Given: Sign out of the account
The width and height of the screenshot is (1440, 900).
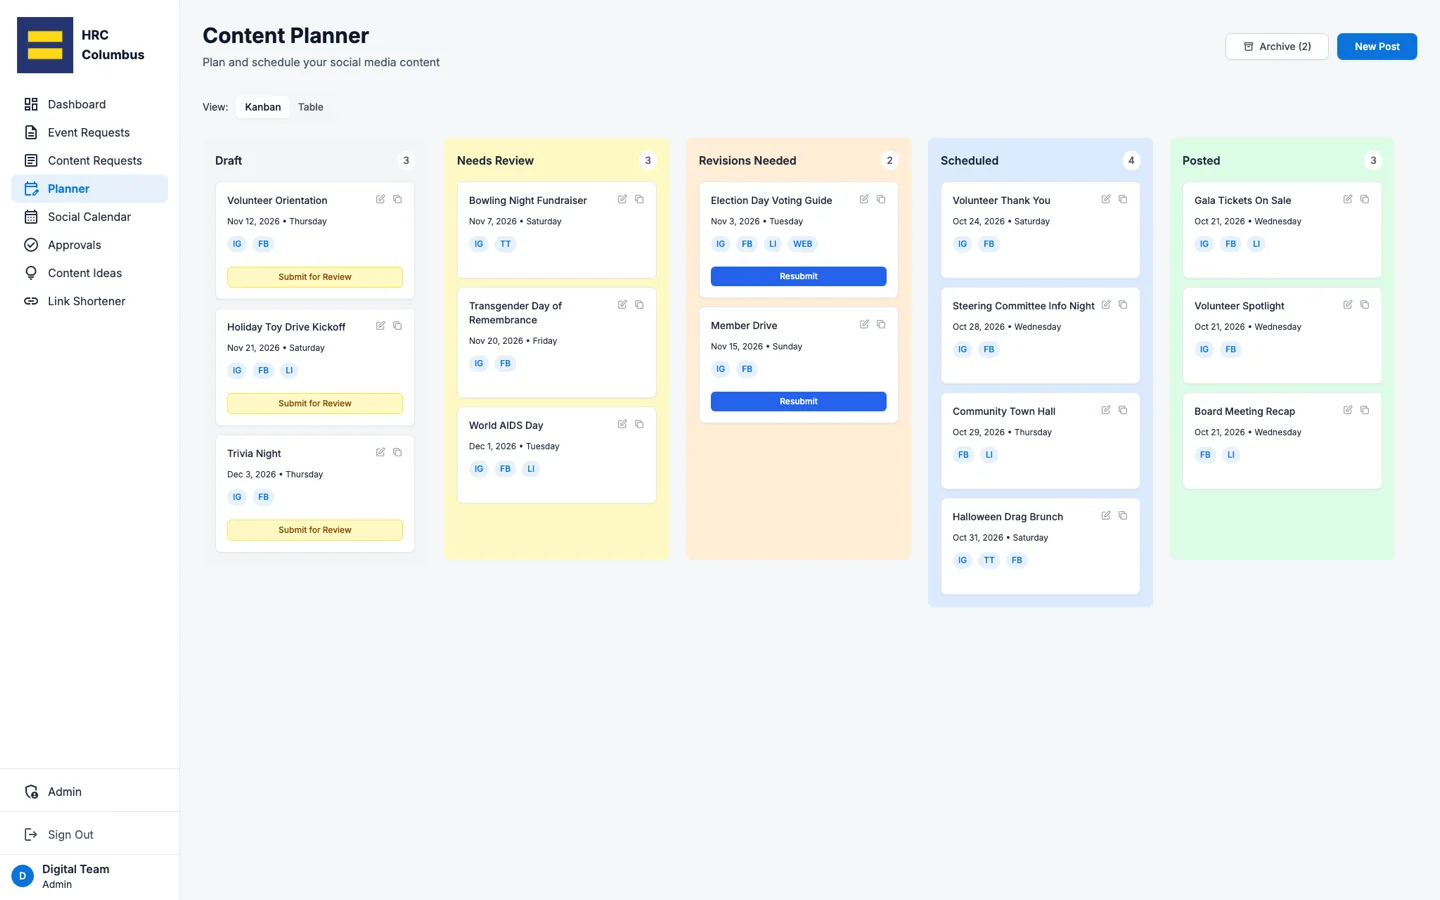Looking at the screenshot, I should [x=90, y=834].
